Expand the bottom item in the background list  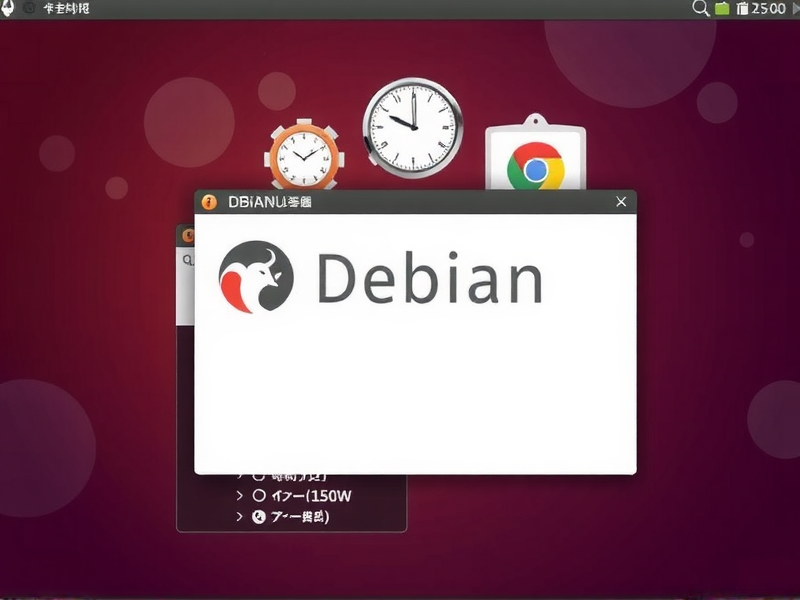(240, 517)
